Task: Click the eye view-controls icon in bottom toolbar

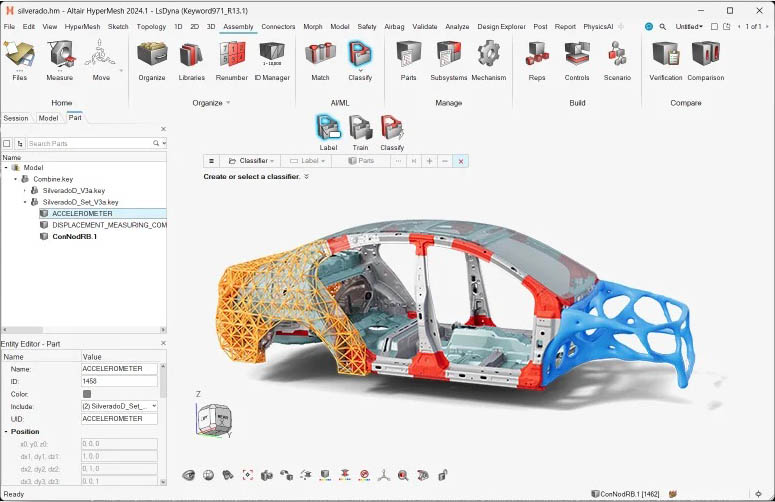Action: coord(188,475)
